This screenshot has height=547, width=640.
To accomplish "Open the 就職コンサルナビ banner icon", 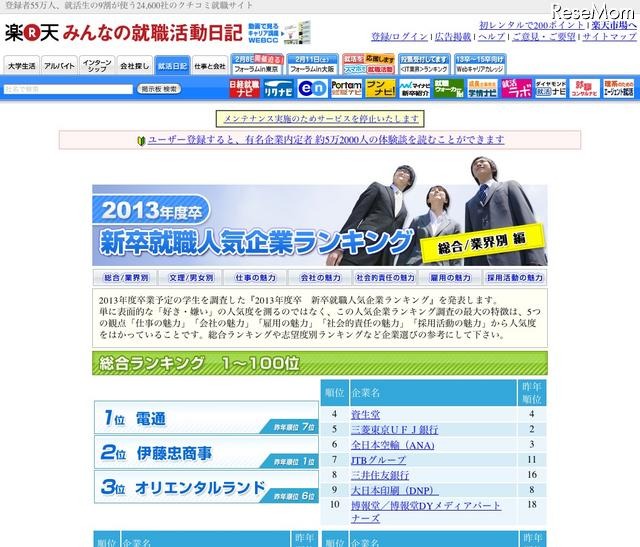I will point(585,88).
